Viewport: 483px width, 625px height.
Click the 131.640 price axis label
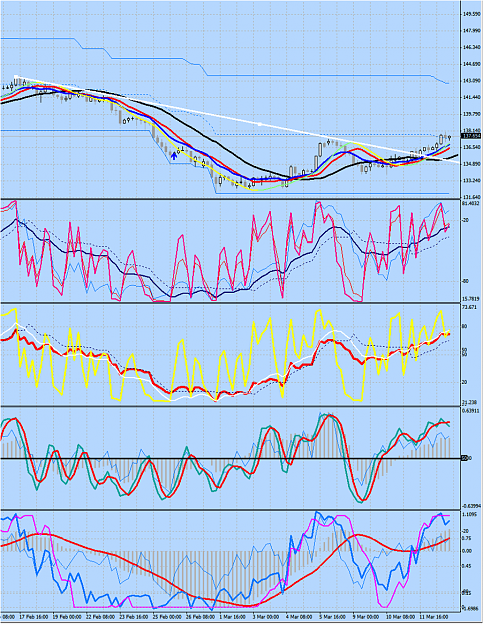(472, 197)
